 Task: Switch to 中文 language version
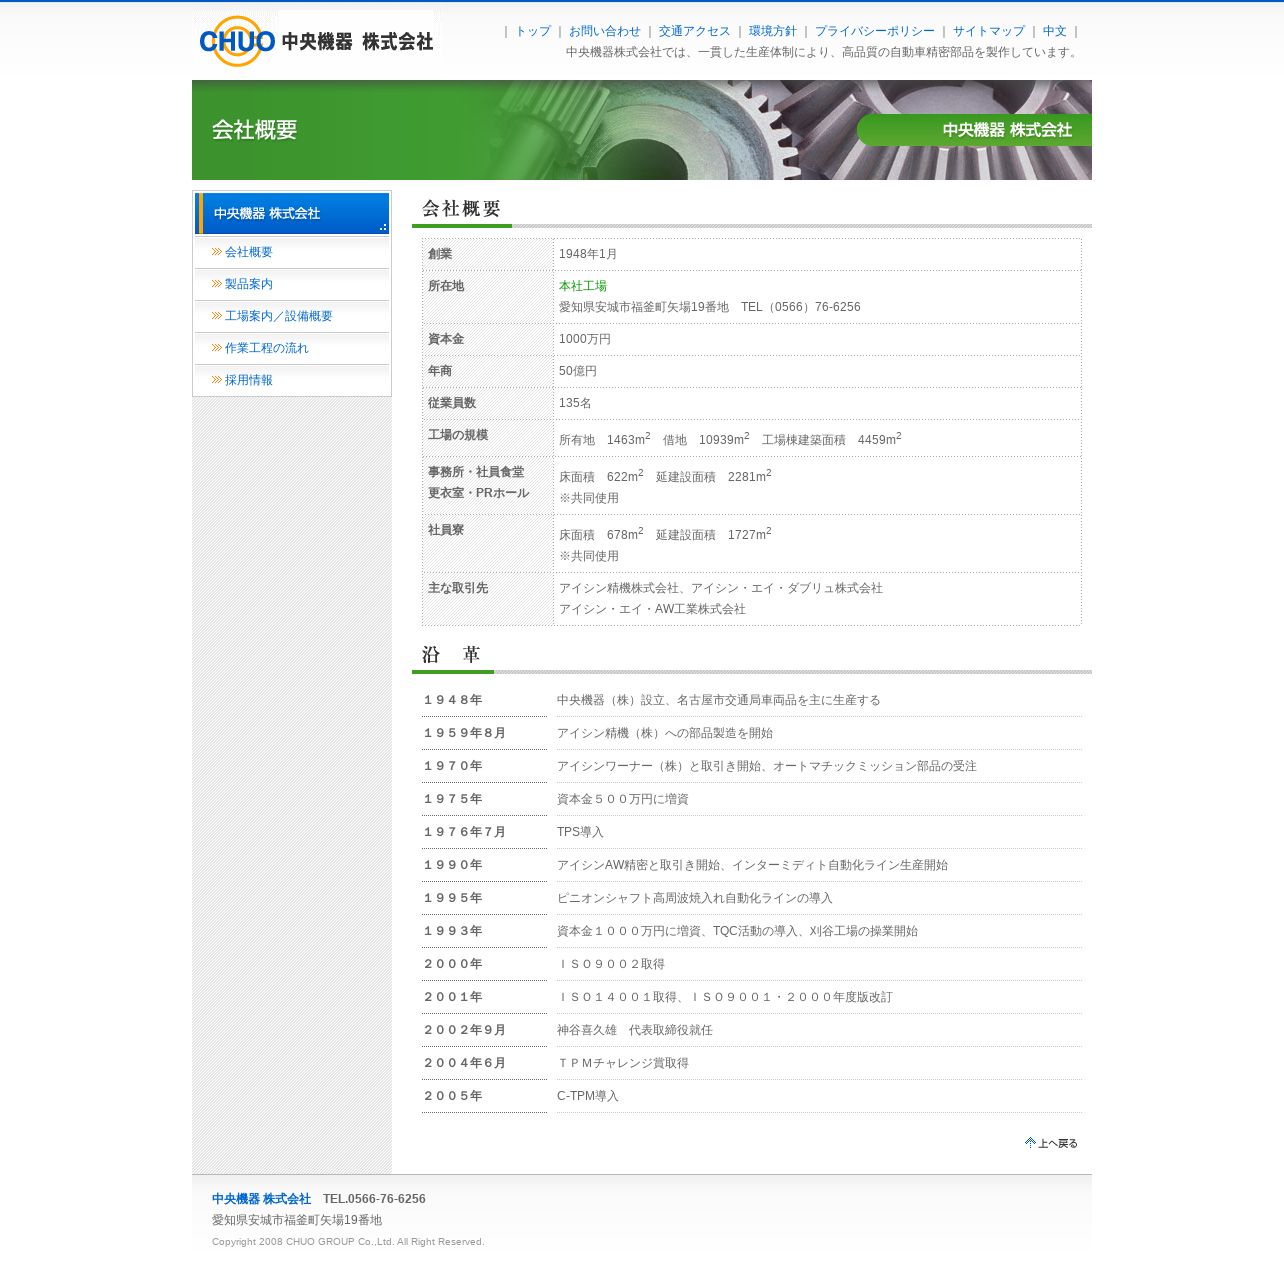point(1054,31)
